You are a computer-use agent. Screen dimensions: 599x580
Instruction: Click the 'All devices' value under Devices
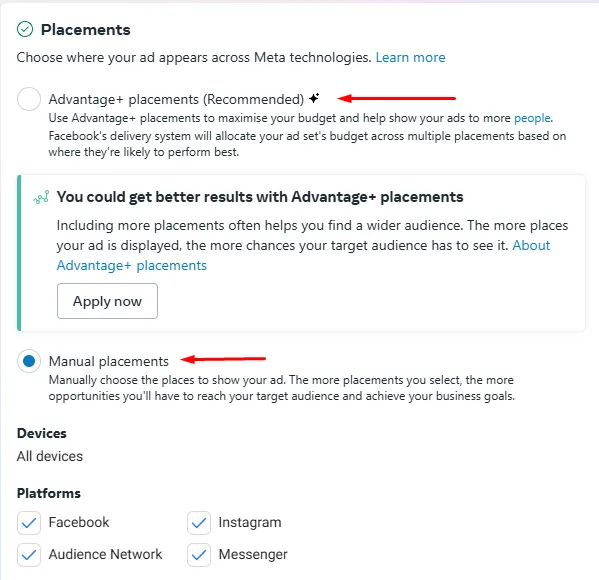[x=50, y=456]
